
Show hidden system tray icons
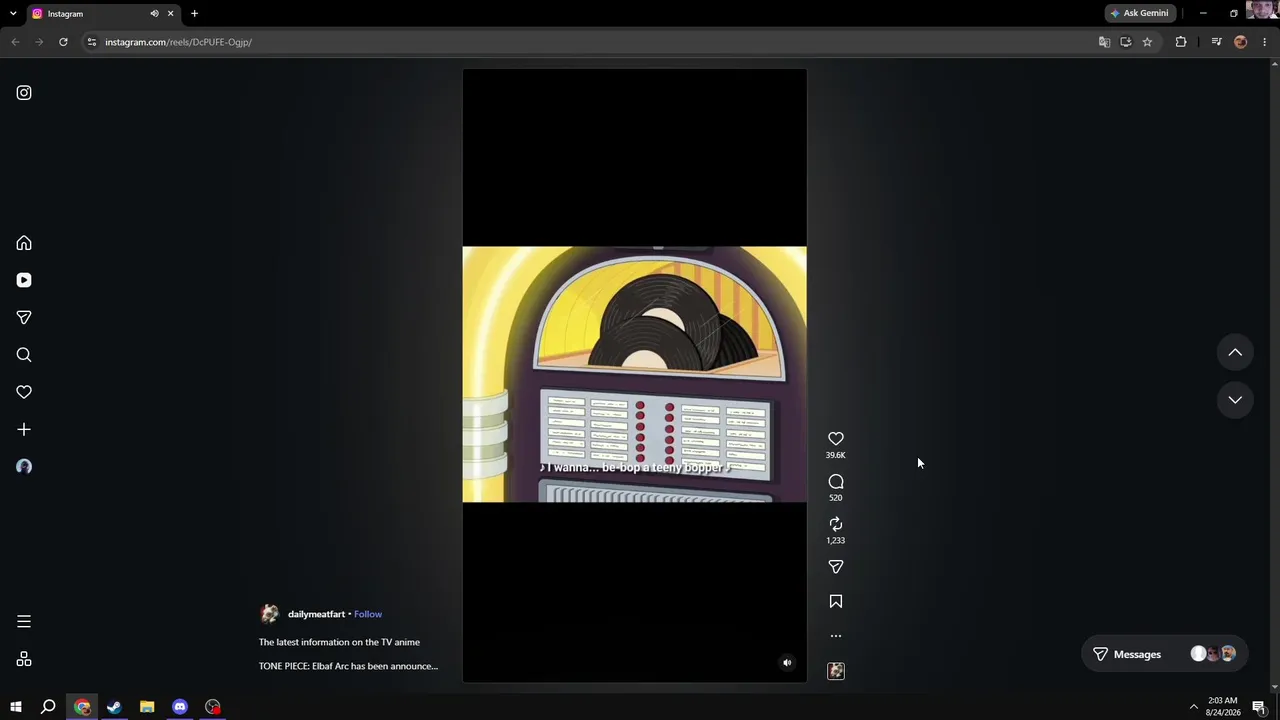pyautogui.click(x=1193, y=707)
